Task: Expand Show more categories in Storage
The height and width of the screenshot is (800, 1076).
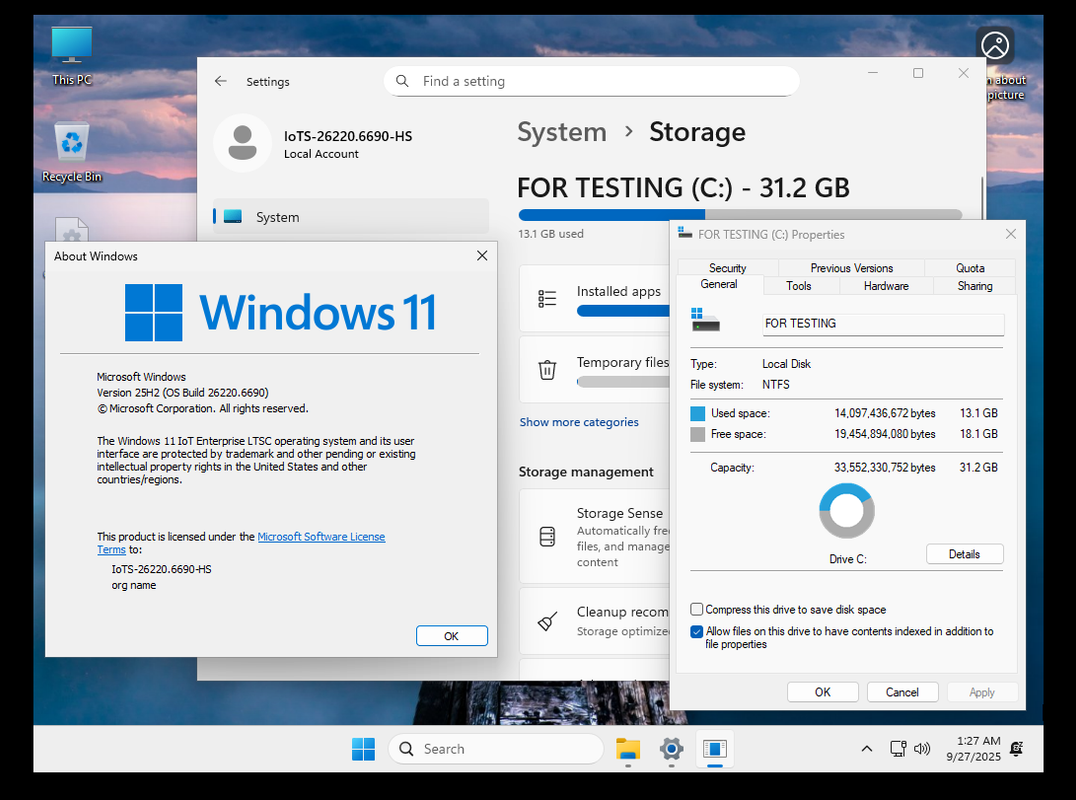Action: [x=578, y=422]
